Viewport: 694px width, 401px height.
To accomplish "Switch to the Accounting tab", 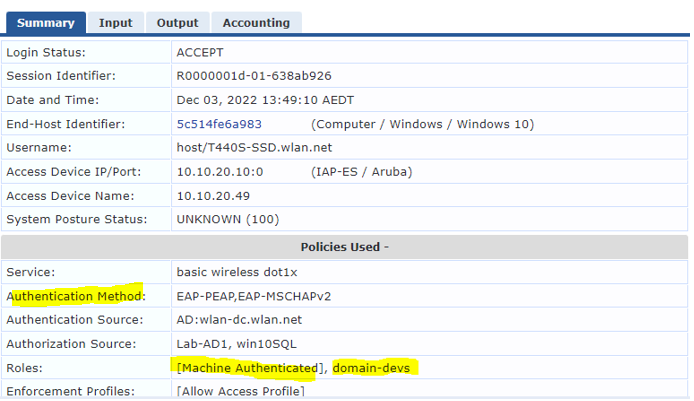I will 256,22.
